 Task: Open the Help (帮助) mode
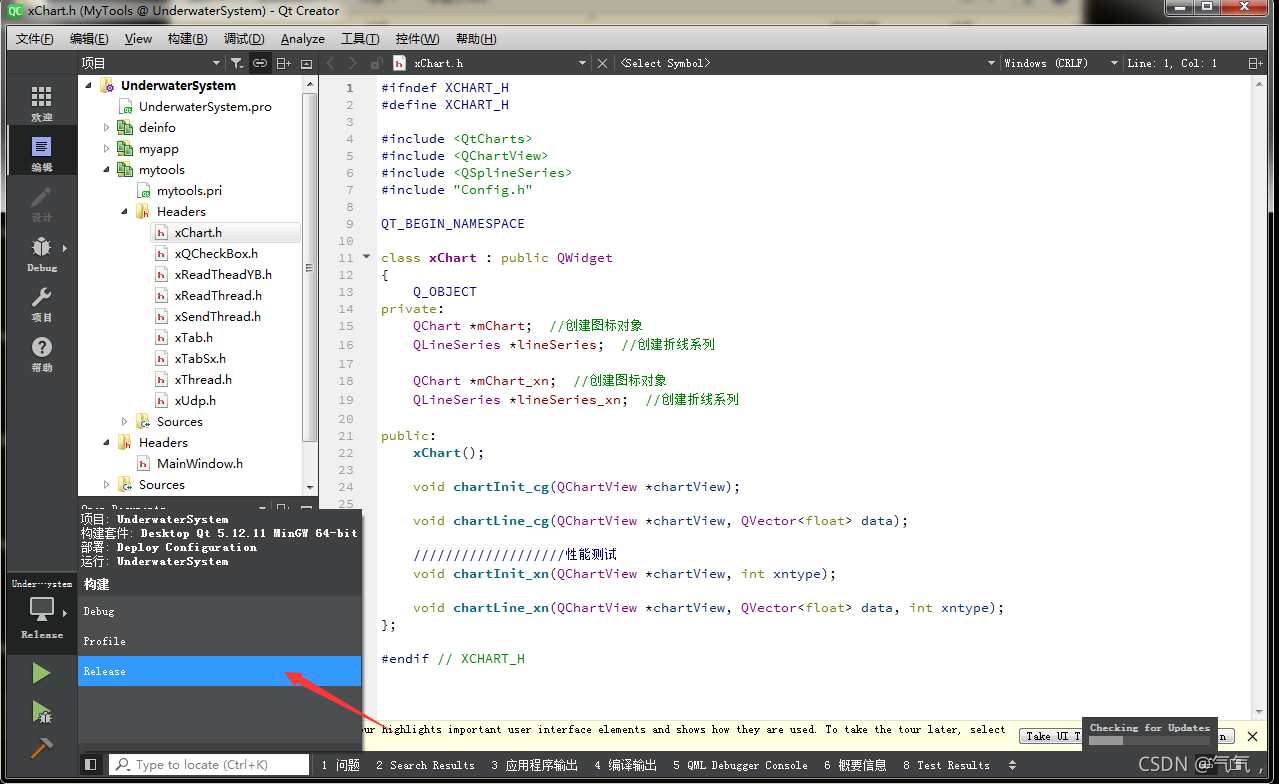(x=41, y=352)
